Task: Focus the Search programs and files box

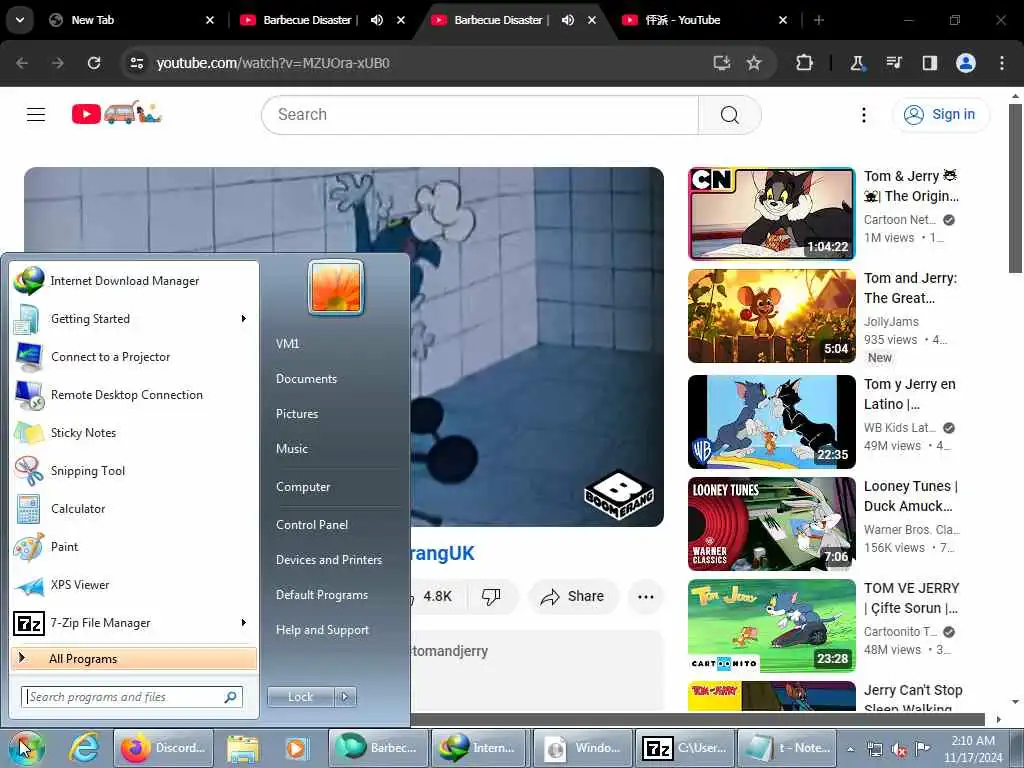Action: coord(132,697)
